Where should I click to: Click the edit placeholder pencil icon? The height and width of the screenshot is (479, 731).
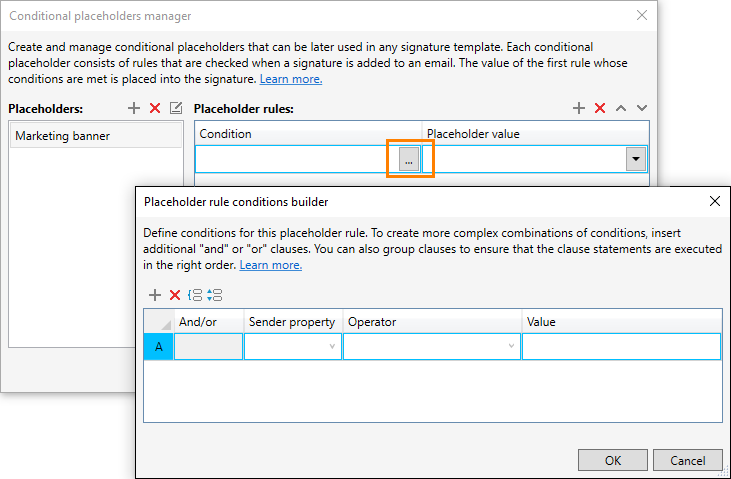tap(176, 108)
